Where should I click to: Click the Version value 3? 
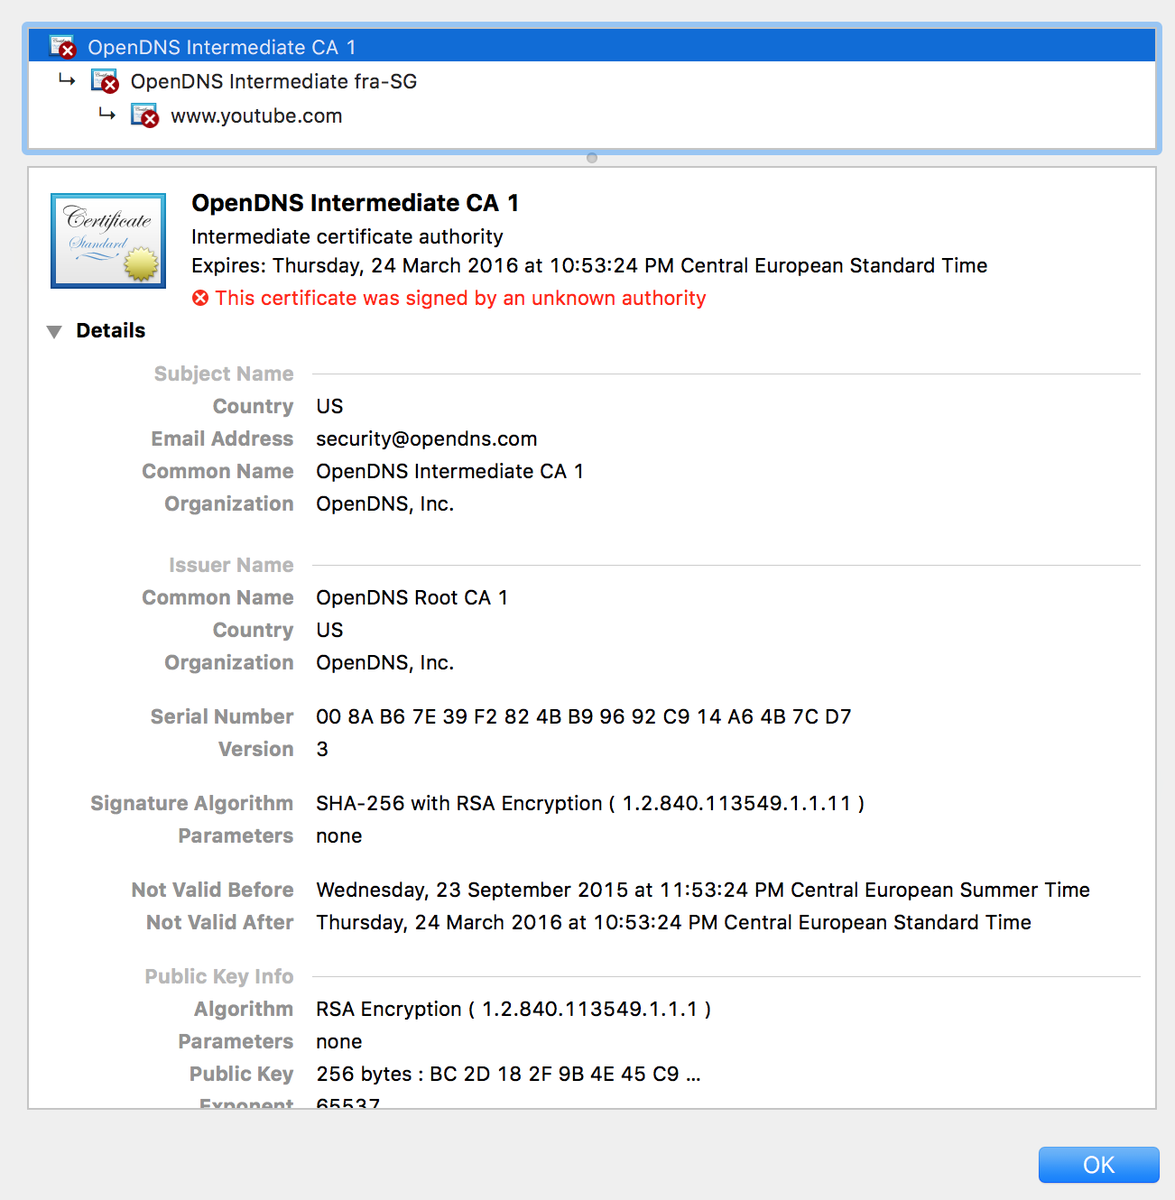coord(322,749)
